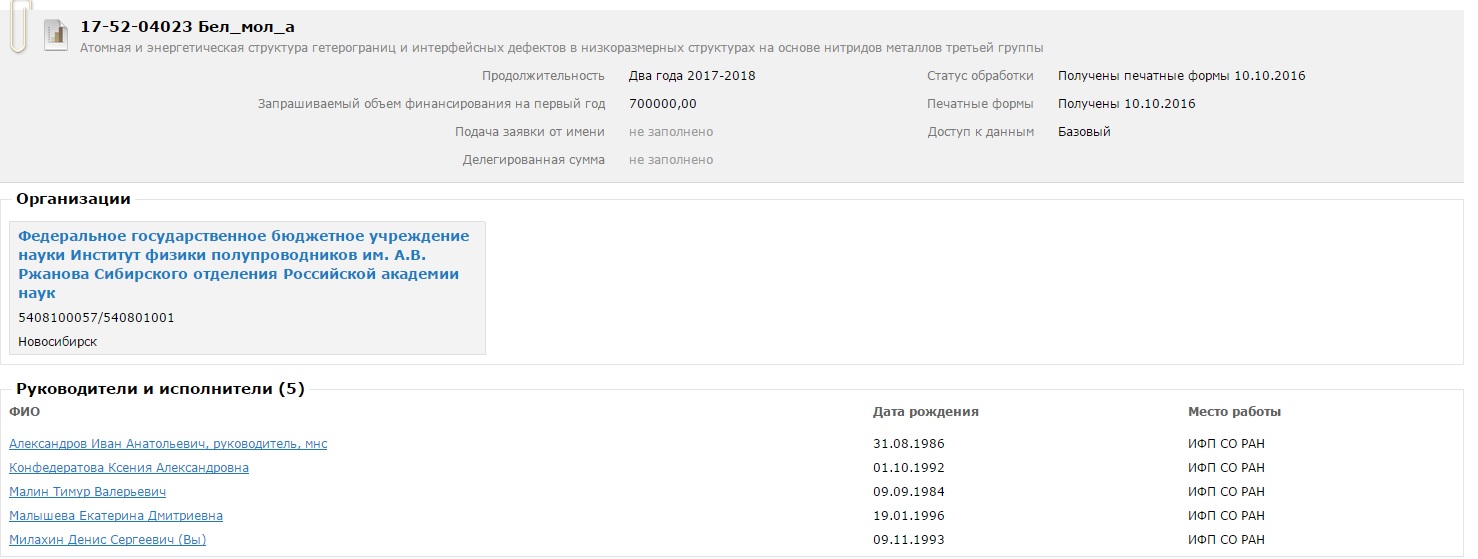
Task: Open the document report icon next to 17-52-04023
Action: point(56,35)
